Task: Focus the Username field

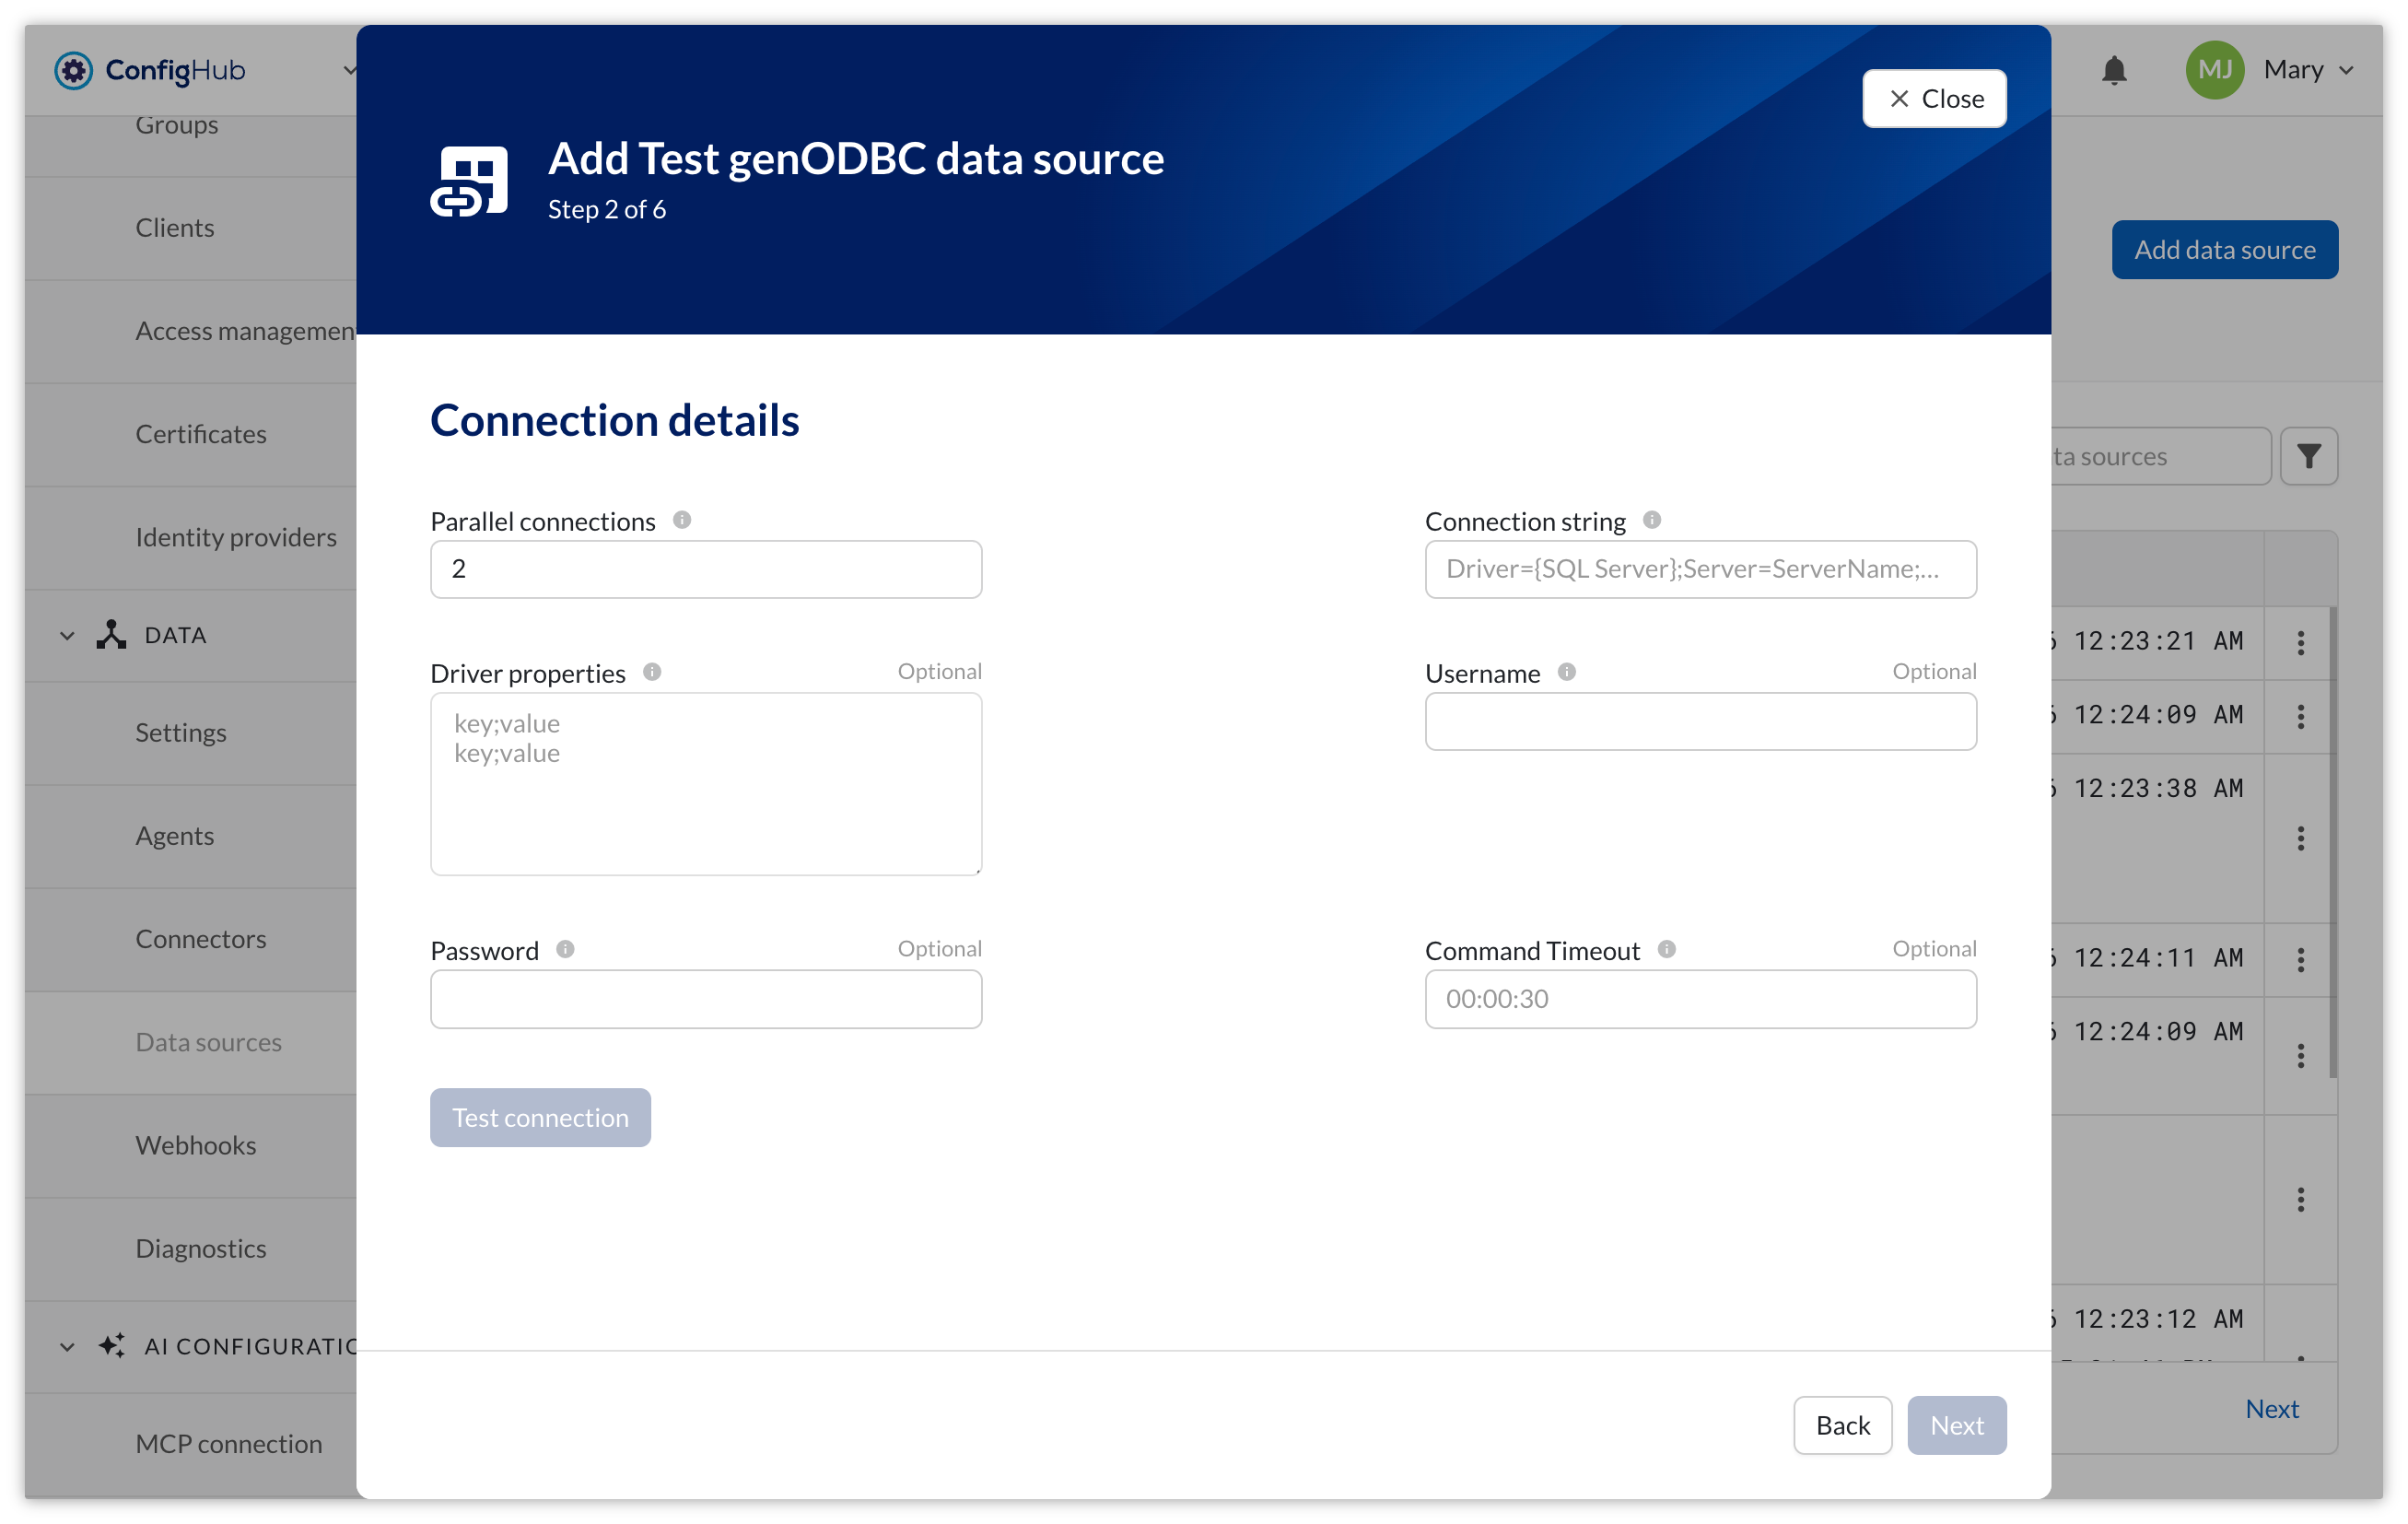Action: (x=1701, y=721)
